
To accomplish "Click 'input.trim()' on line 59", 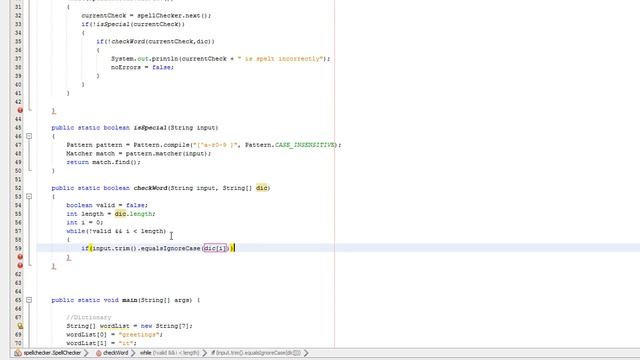I will click(115, 248).
